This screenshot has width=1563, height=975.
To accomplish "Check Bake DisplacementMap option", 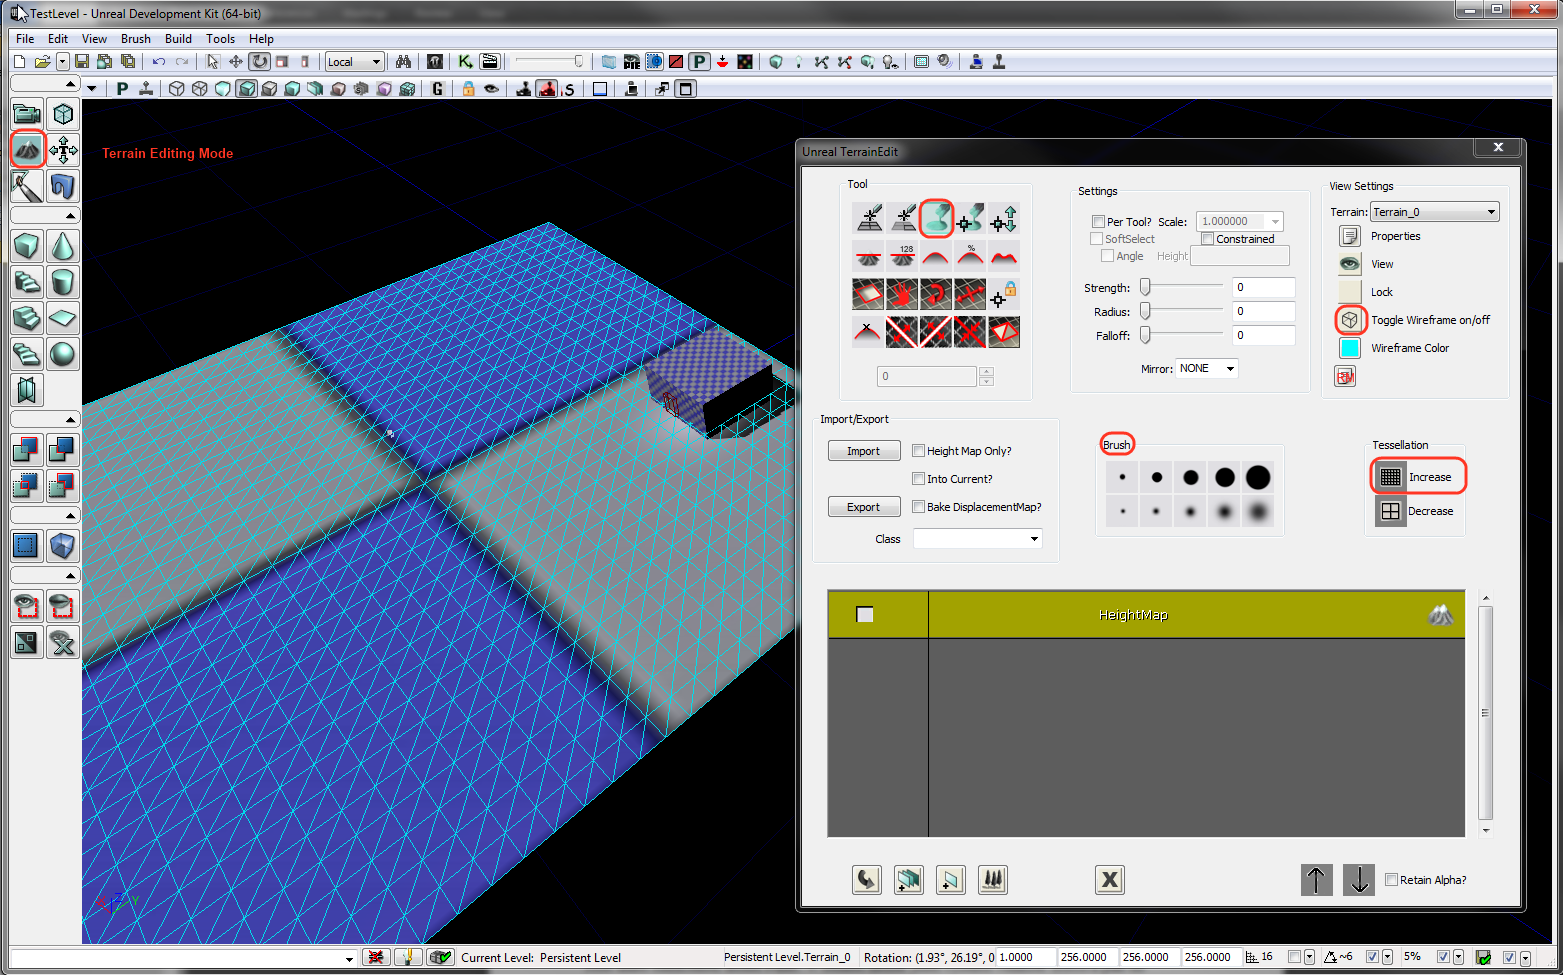I will (918, 507).
